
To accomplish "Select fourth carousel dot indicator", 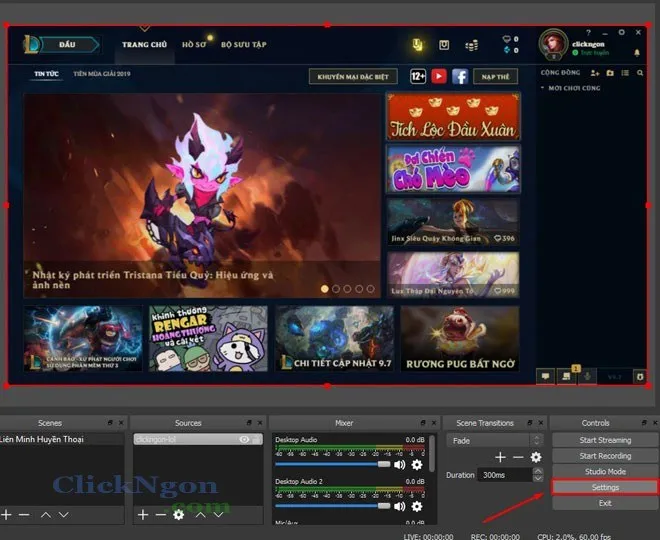I will (359, 289).
